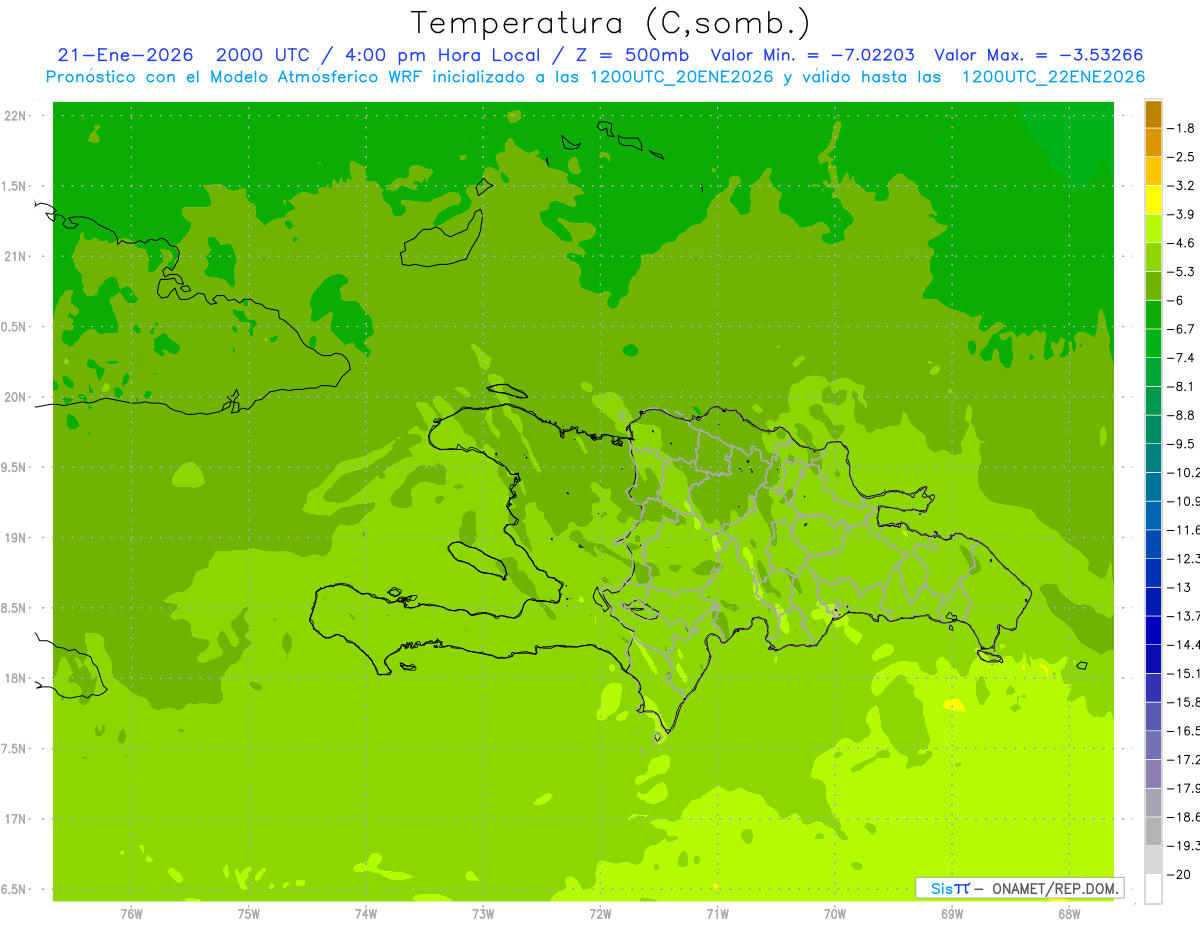Pick the white swatch below -20 in colorbar
The image size is (1200, 927).
[1153, 888]
